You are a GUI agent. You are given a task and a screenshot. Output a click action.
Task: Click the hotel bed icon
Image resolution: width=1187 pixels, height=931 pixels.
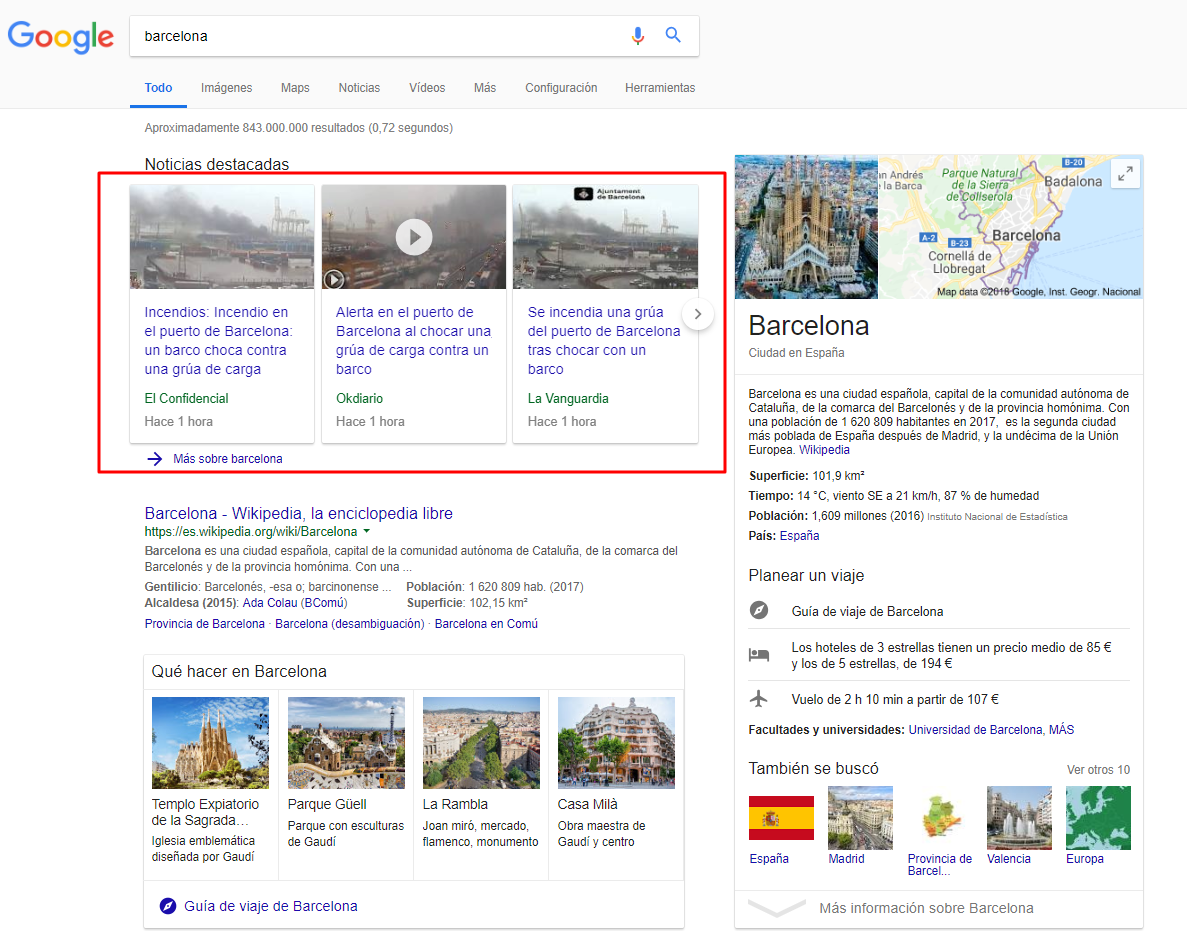tap(759, 655)
